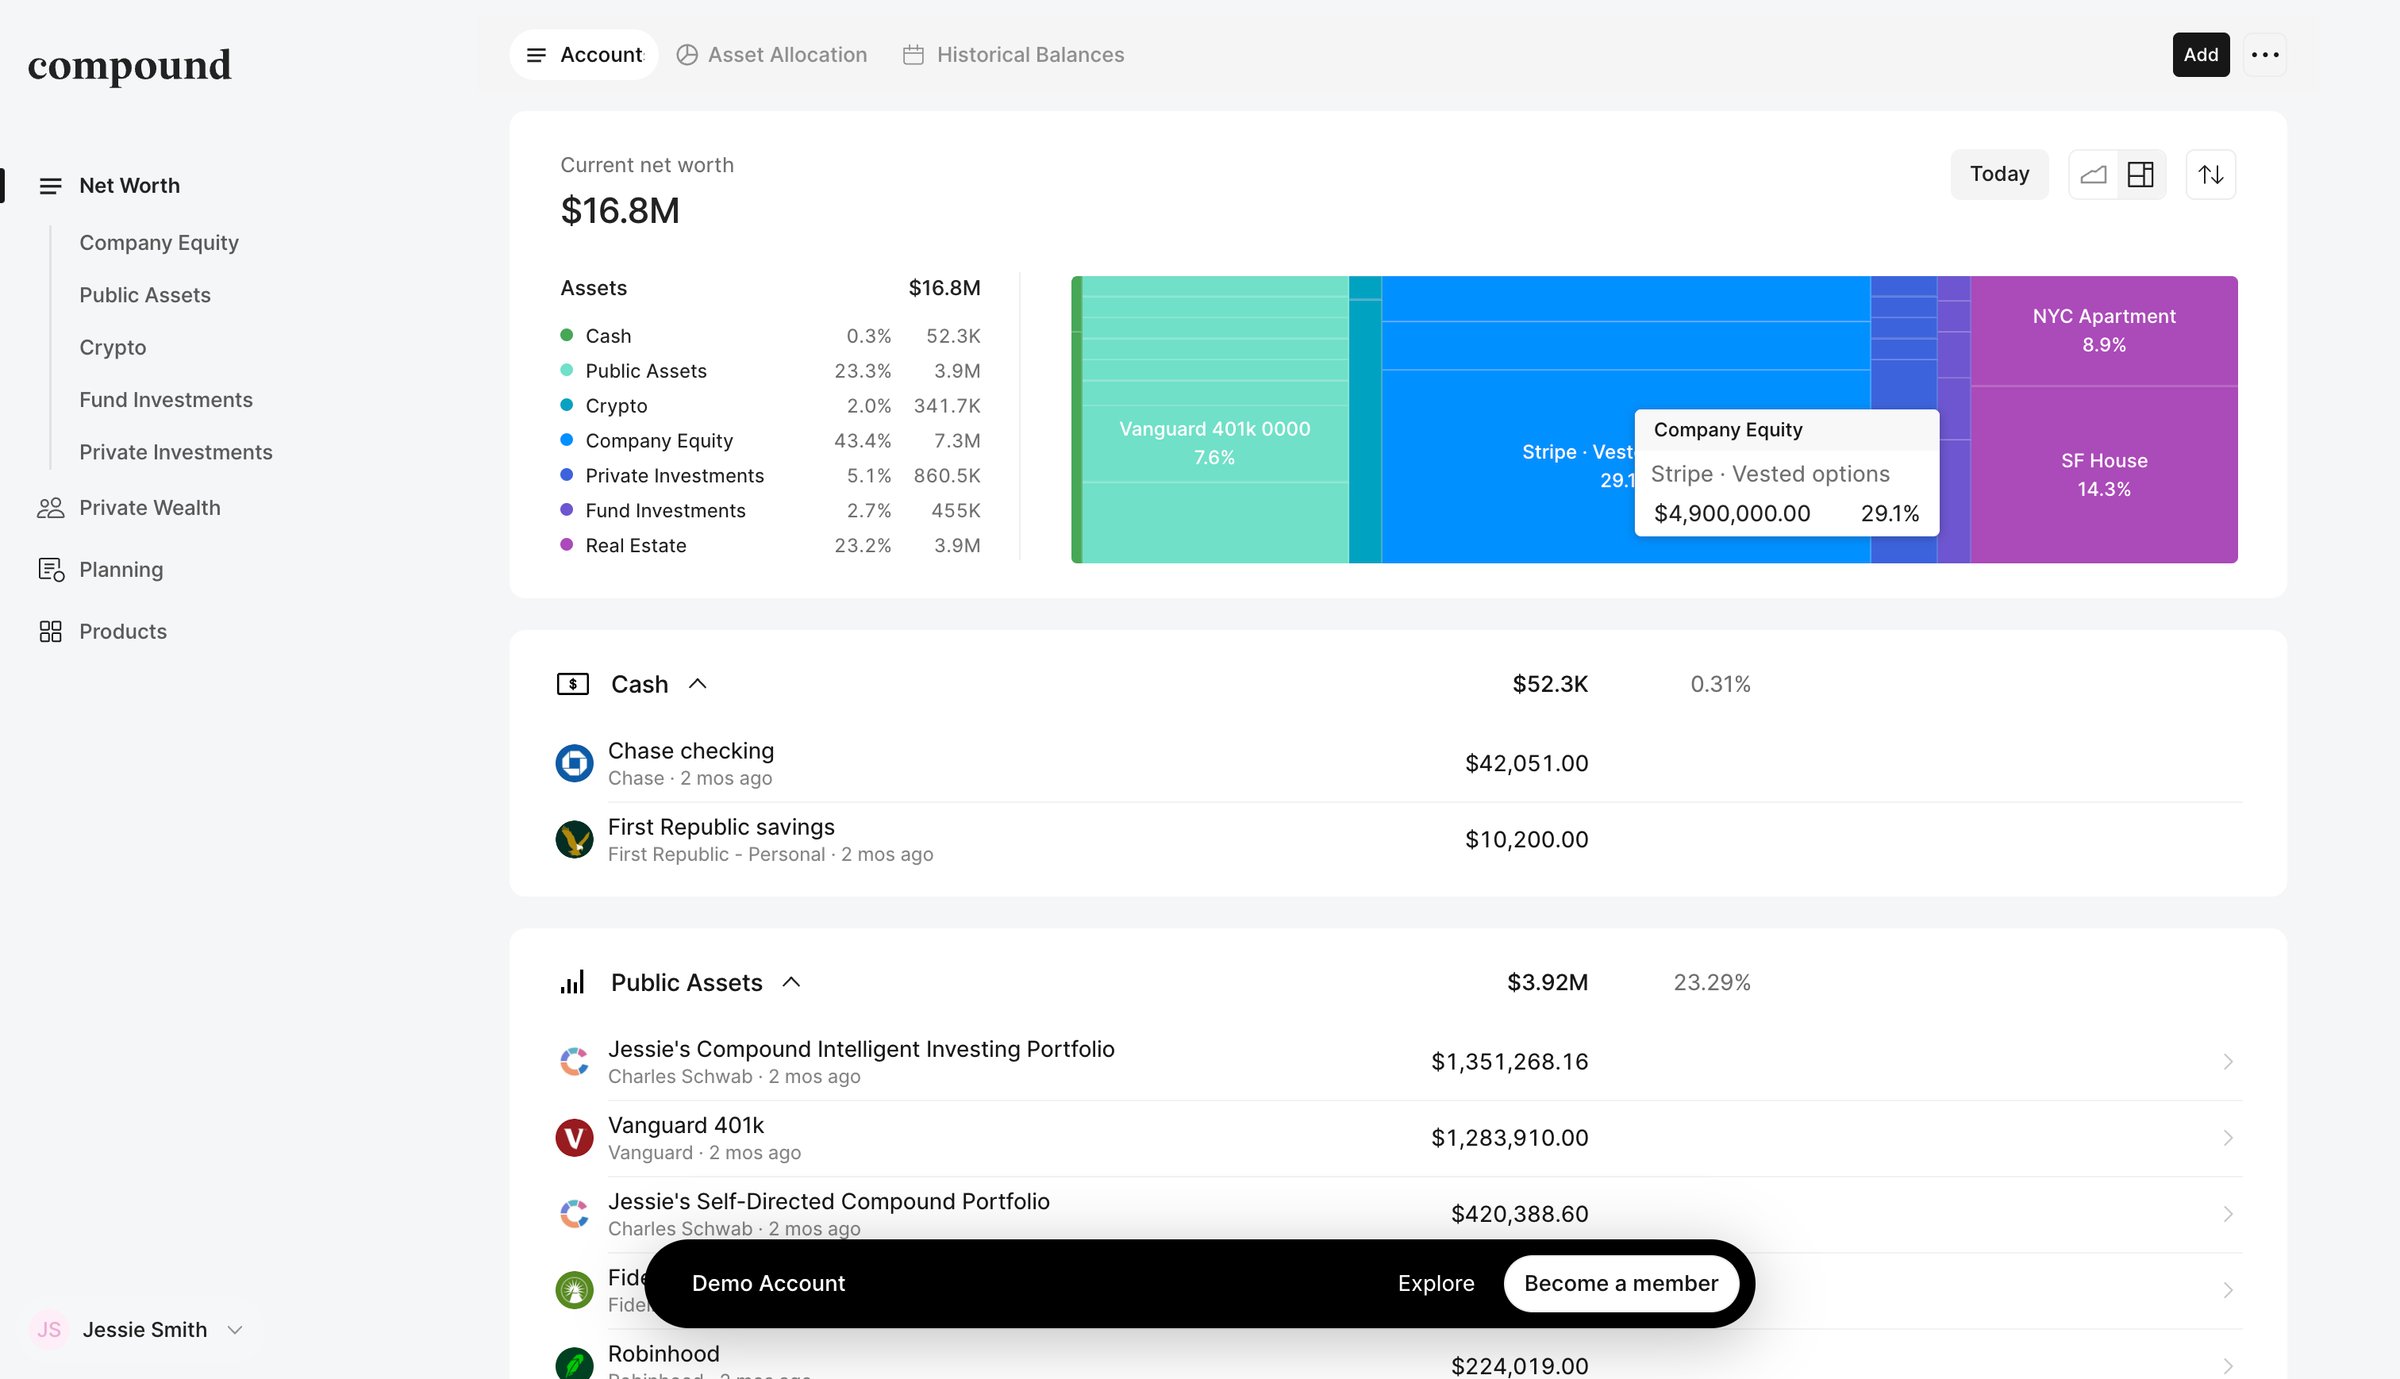This screenshot has width=2400, height=1379.
Task: Click the Net Worth sidebar icon
Action: [x=50, y=186]
